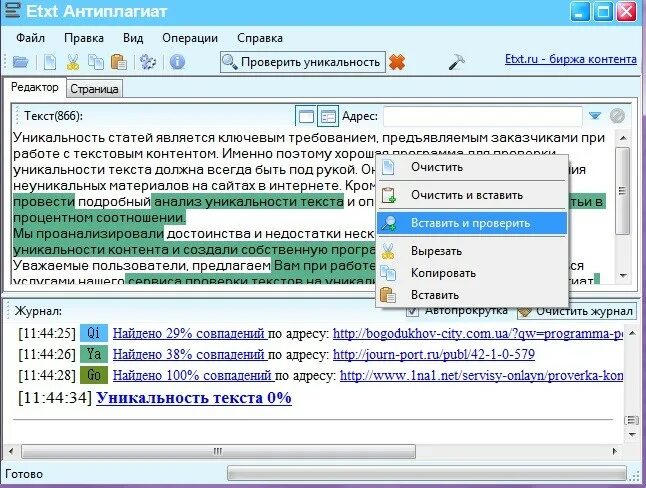Open the Etxt.ru - биржа контента link

click(571, 59)
